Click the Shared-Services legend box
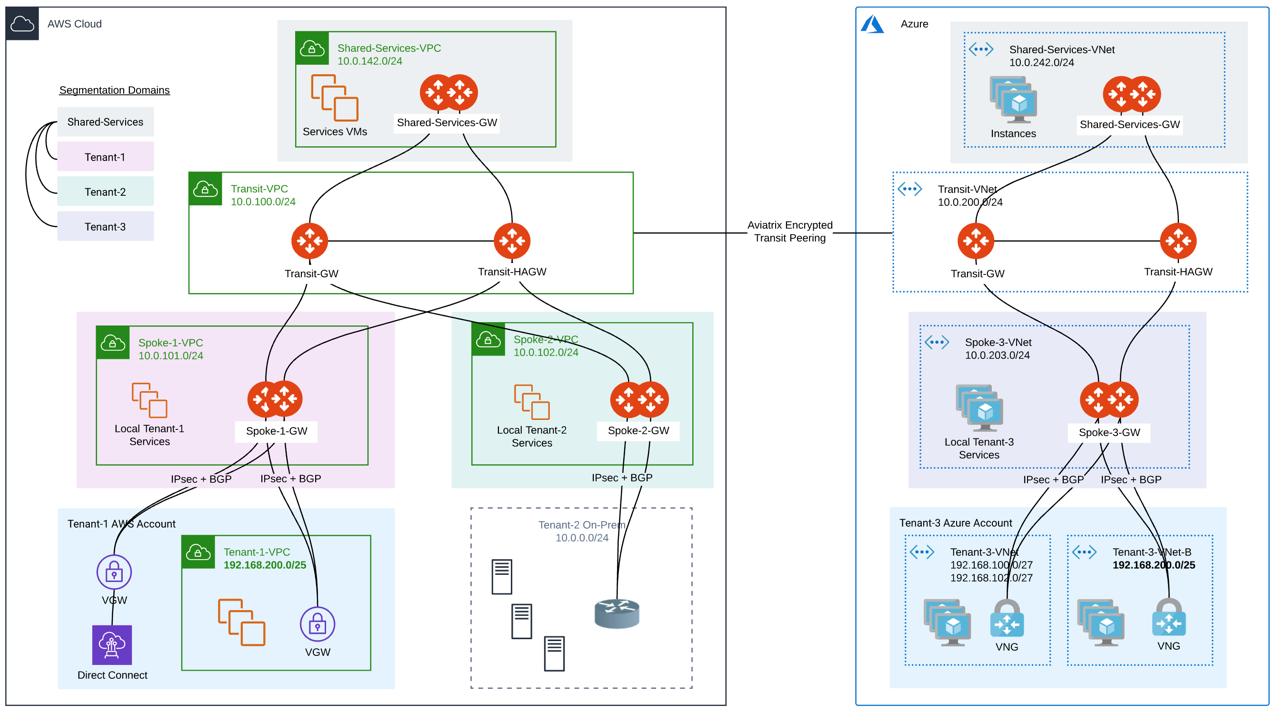 pyautogui.click(x=105, y=122)
